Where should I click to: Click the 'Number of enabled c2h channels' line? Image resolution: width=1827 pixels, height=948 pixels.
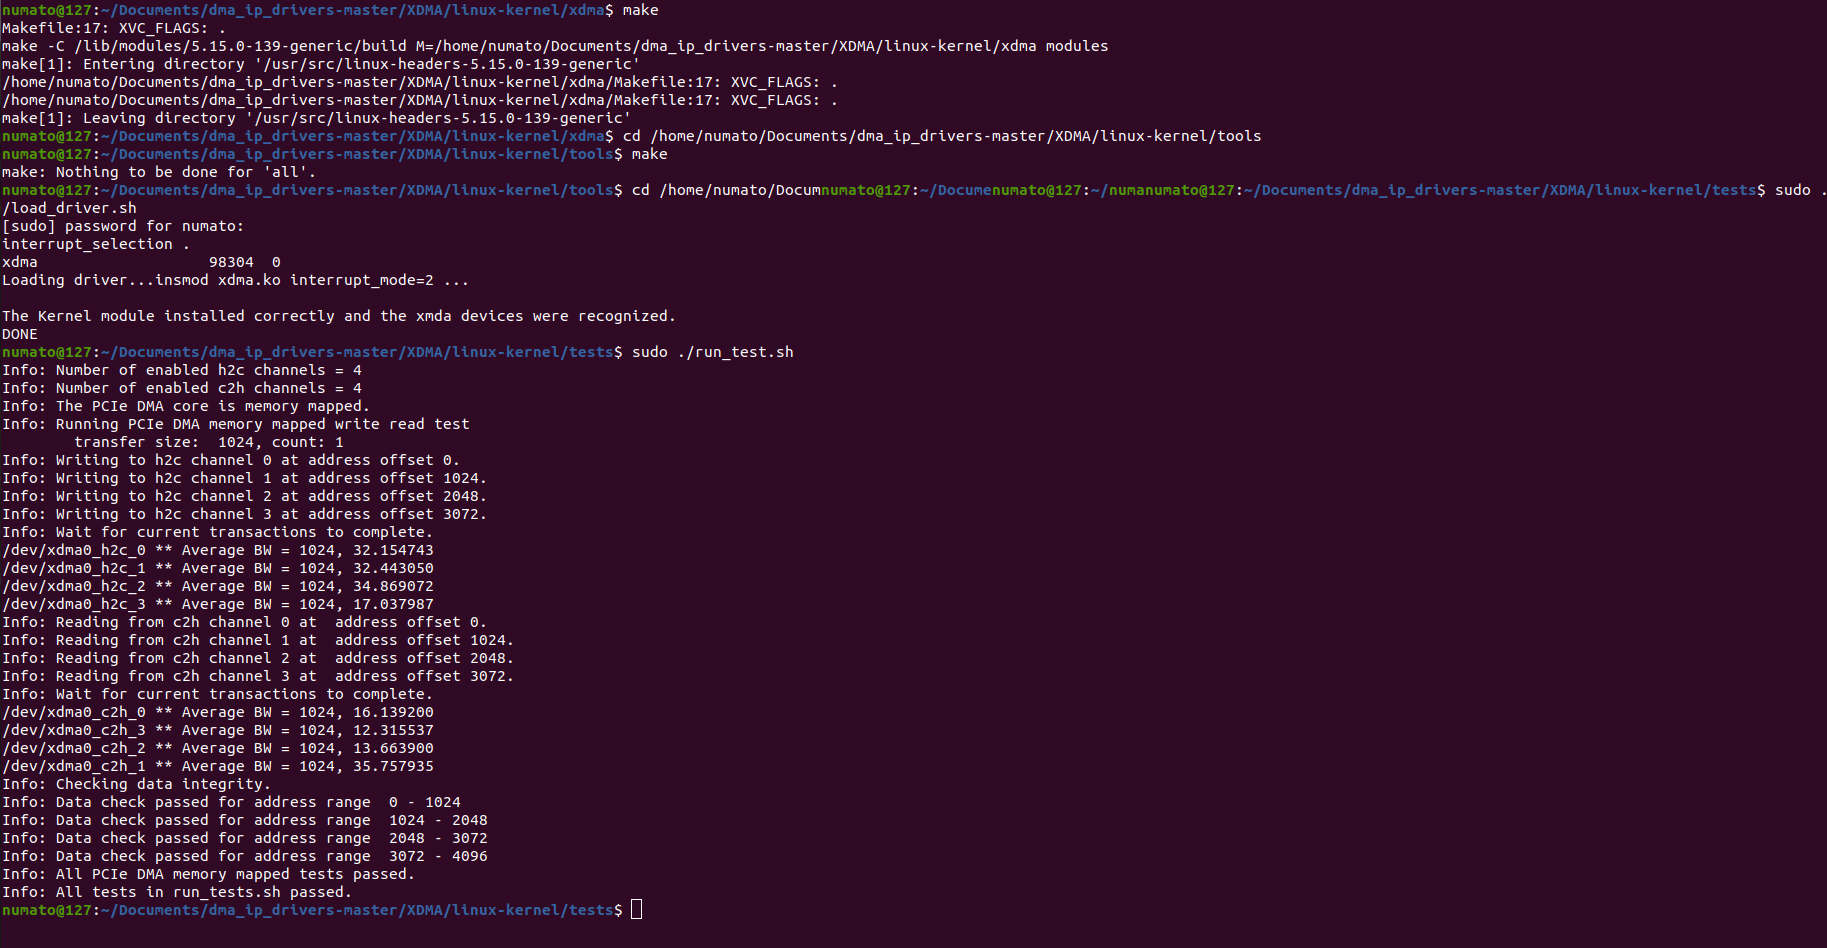click(x=182, y=388)
